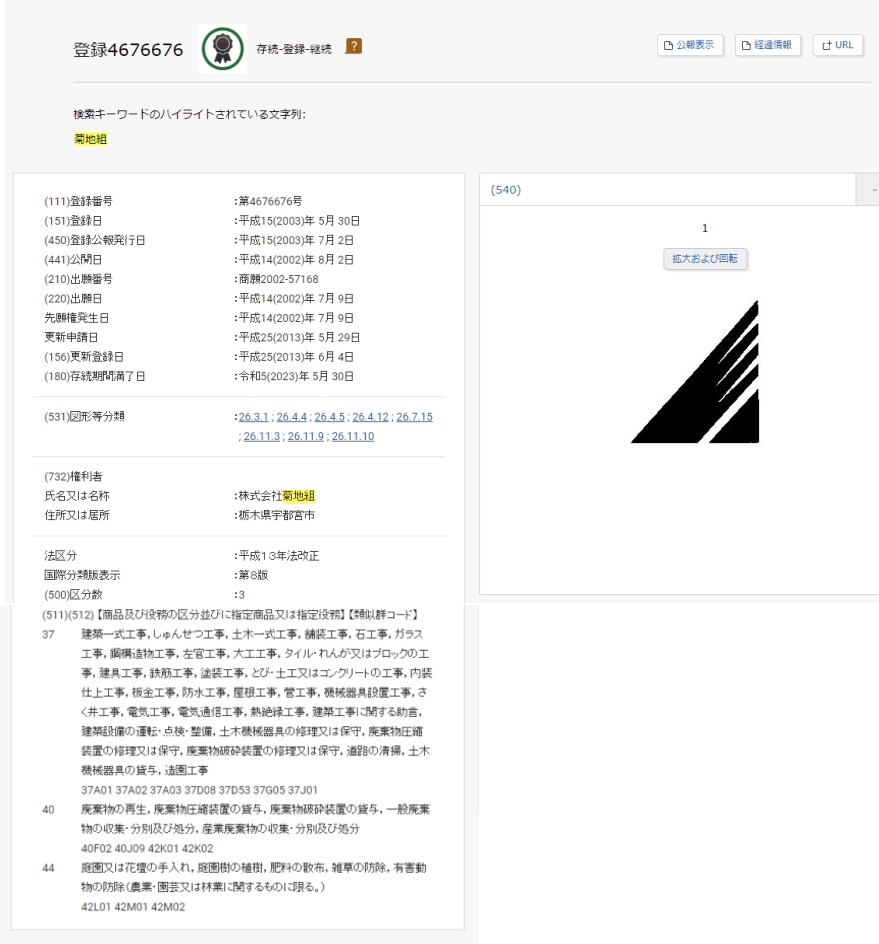Click the law category value 平成13年法改正
Image resolution: width=879 pixels, height=944 pixels.
pos(279,556)
